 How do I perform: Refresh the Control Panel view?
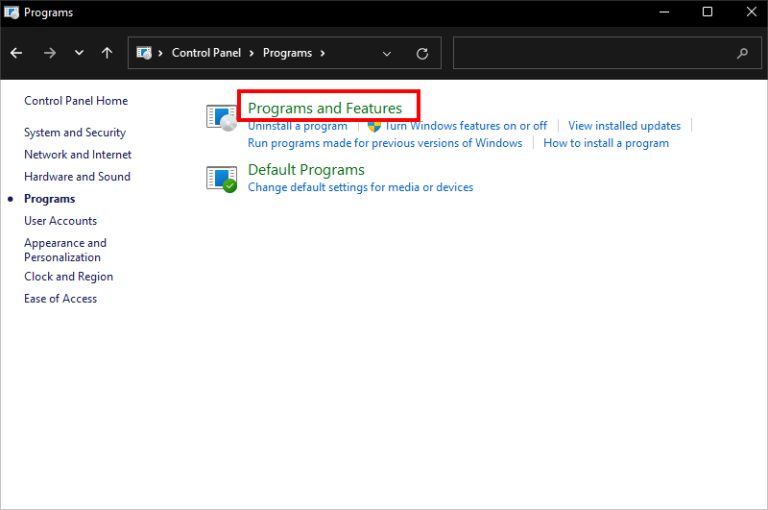click(422, 53)
